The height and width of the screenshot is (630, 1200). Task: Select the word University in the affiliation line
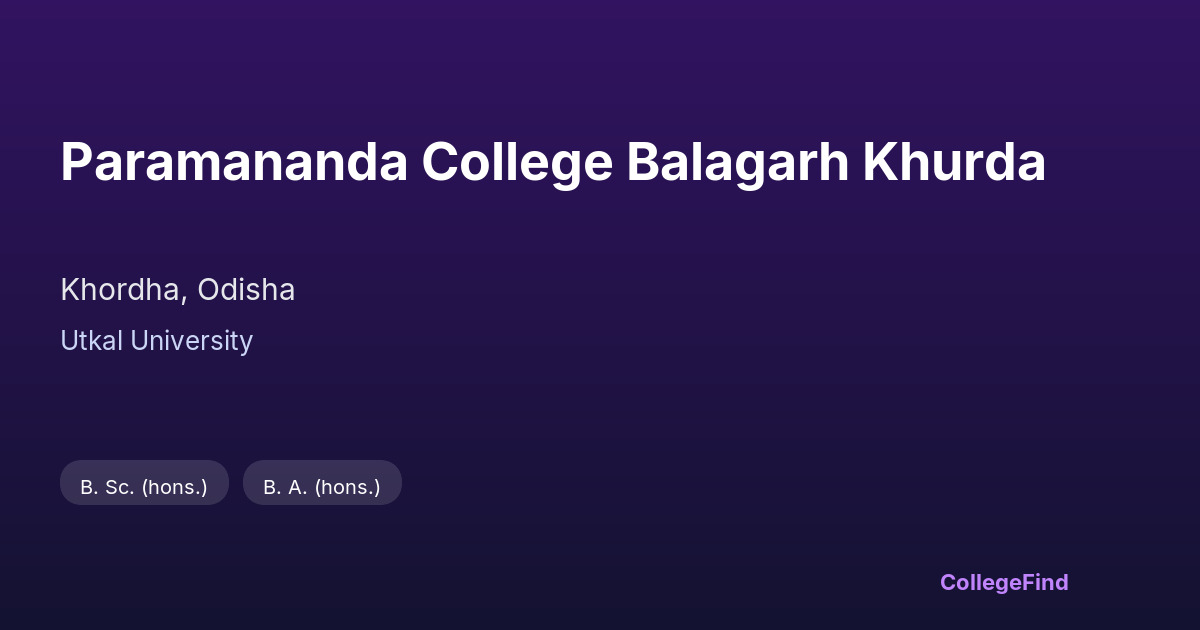point(192,341)
